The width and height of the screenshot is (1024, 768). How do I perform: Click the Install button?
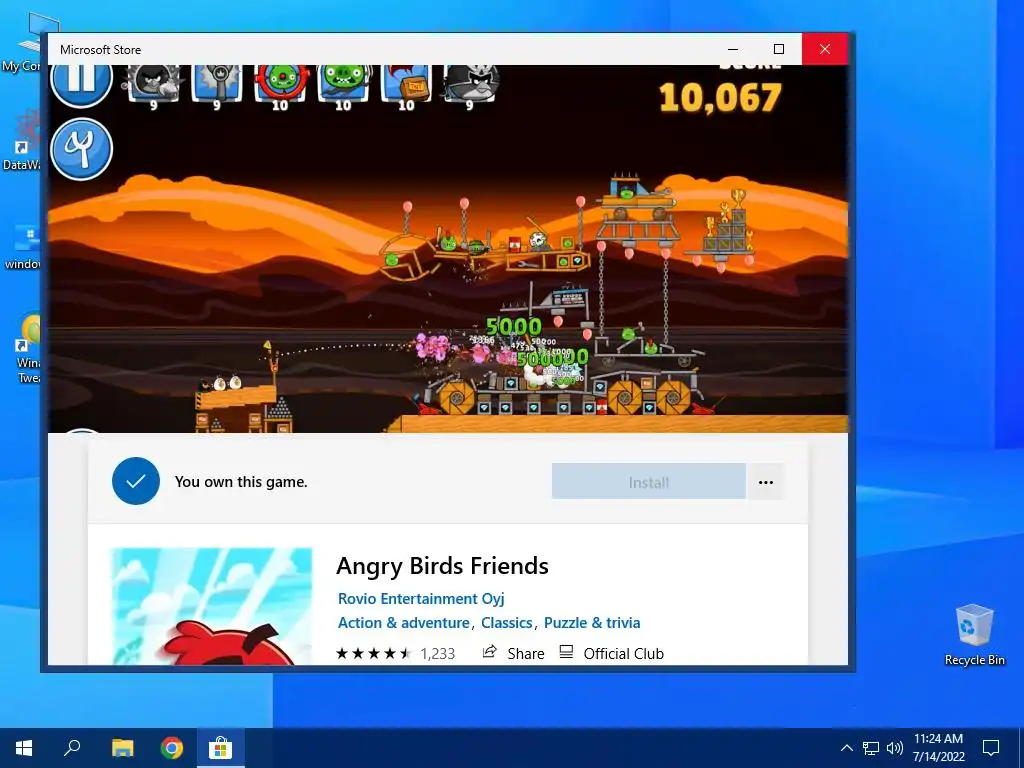coord(648,482)
